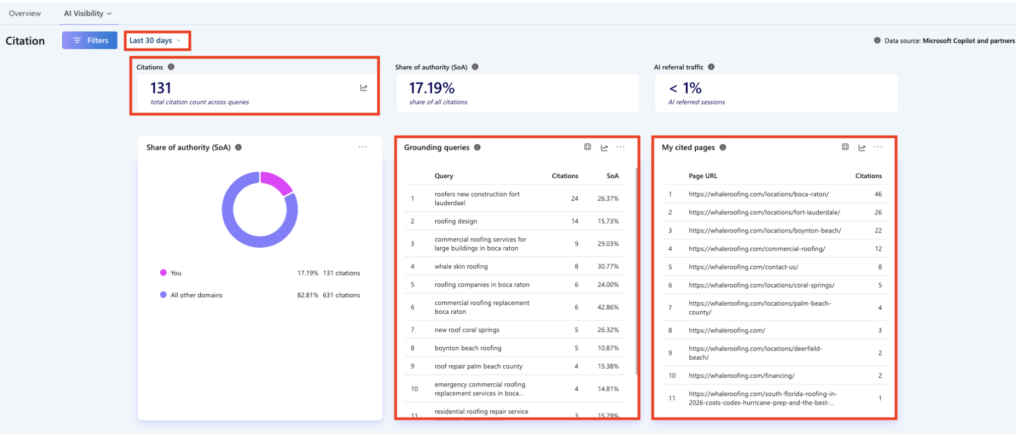Click the 17.19% share of authority value
The width and height of the screenshot is (1024, 444).
coord(432,88)
